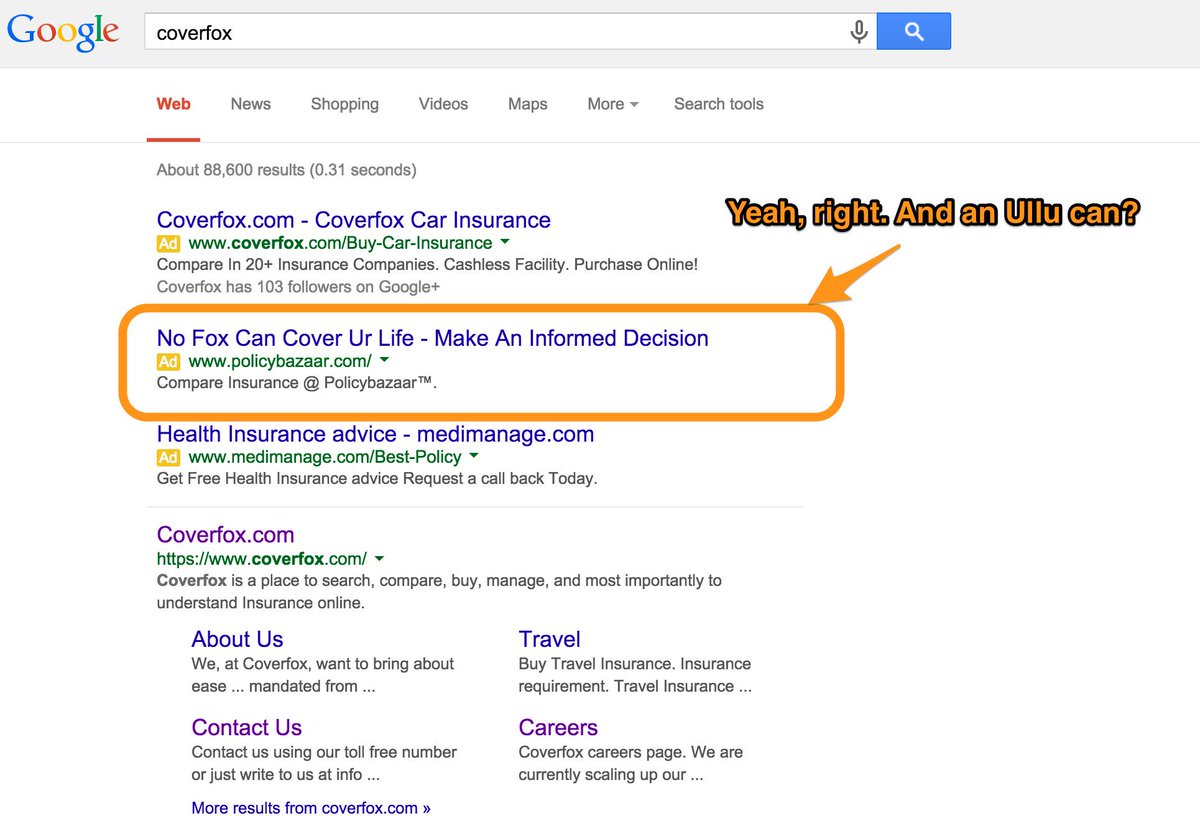Image resolution: width=1200 pixels, height=836 pixels.
Task: Open the Contact Us sitelink
Action: (x=246, y=727)
